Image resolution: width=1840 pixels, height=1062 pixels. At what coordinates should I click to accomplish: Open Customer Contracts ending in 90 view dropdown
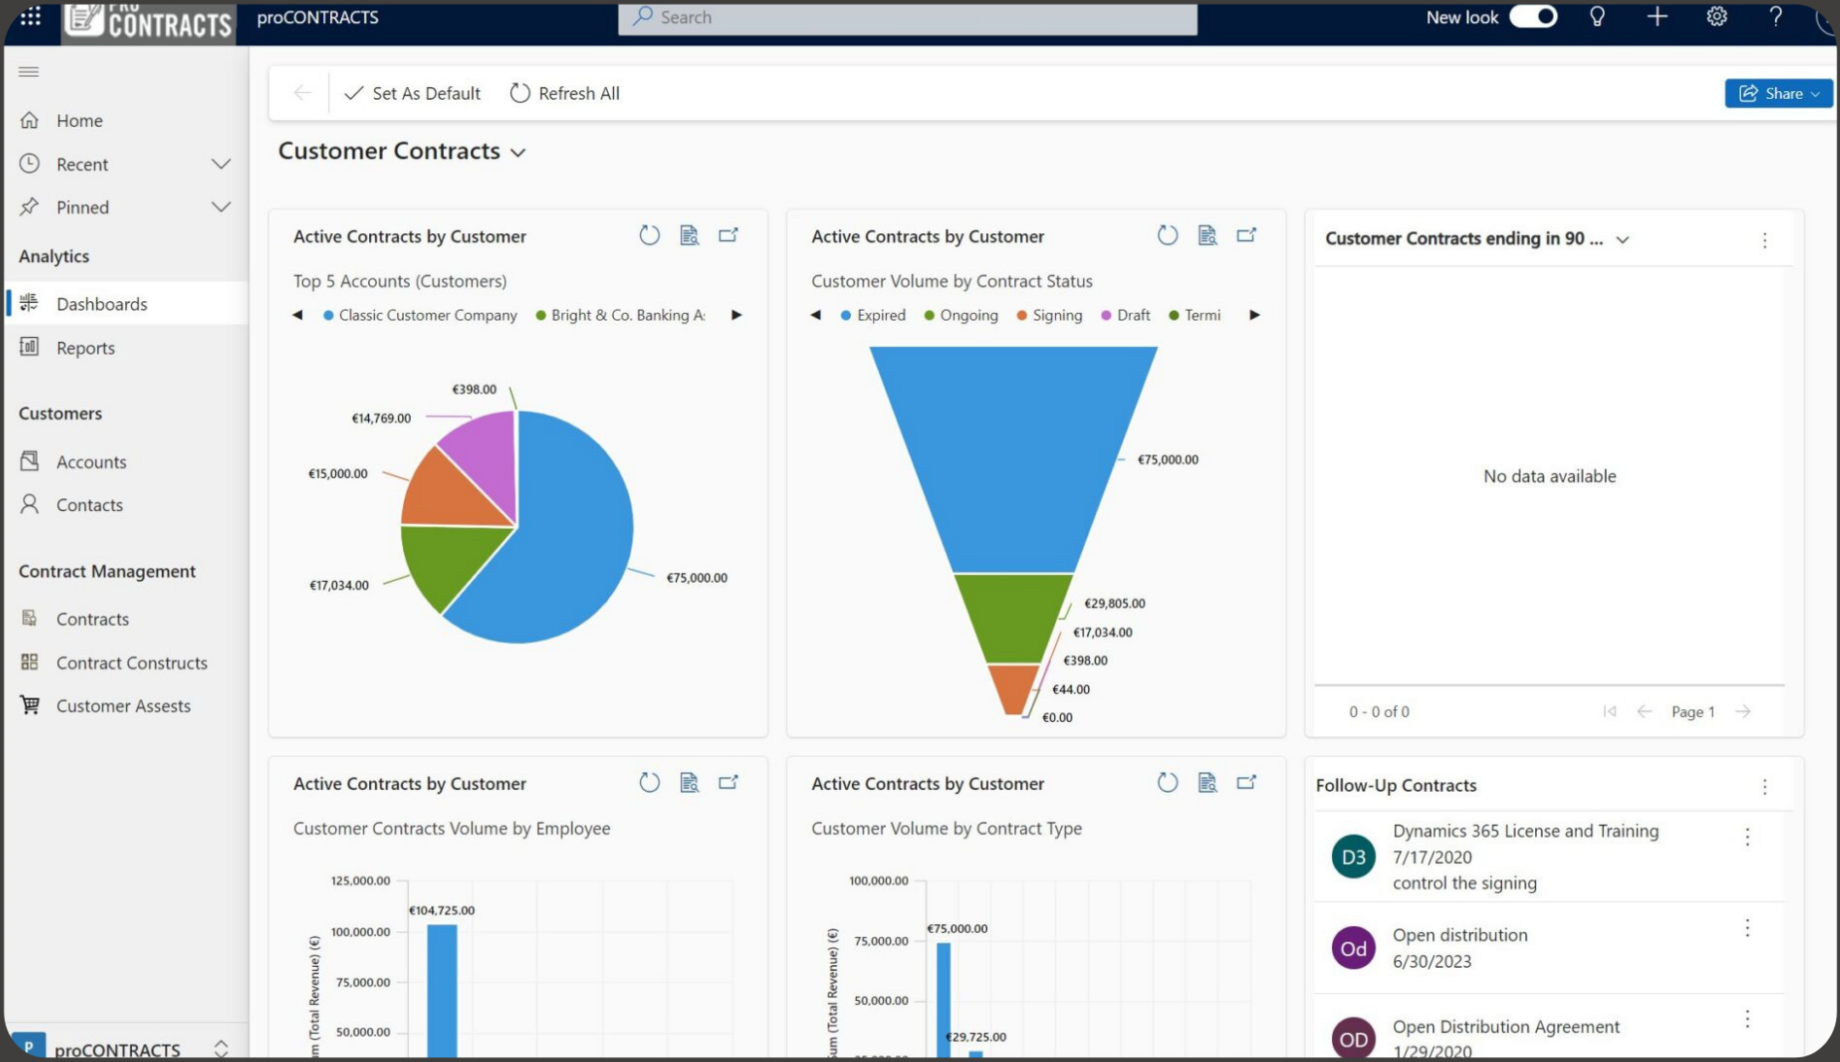click(1623, 240)
